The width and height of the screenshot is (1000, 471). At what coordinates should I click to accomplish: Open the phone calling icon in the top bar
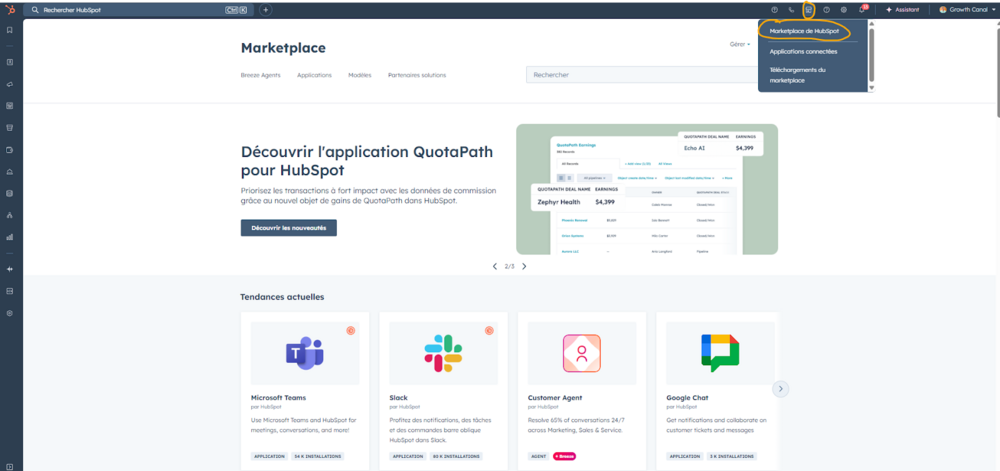(791, 10)
